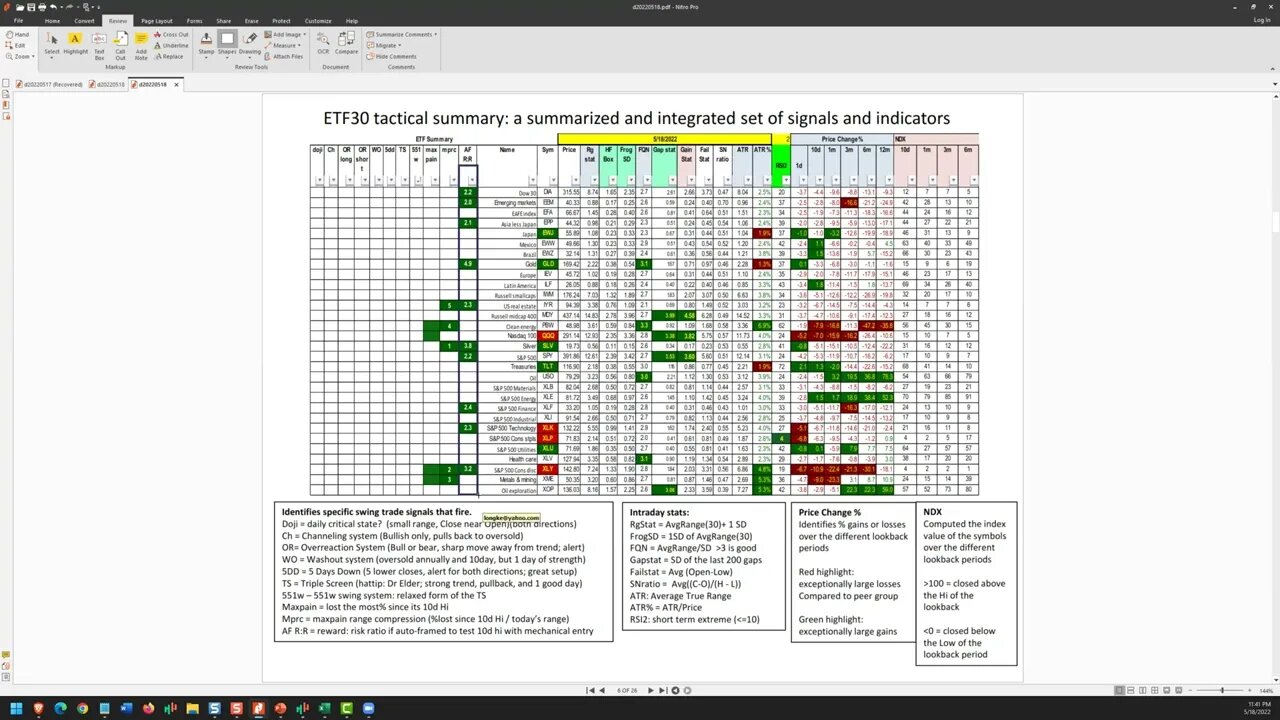
Task: Click the Save icon in quick access toolbar
Action: click(x=29, y=6)
